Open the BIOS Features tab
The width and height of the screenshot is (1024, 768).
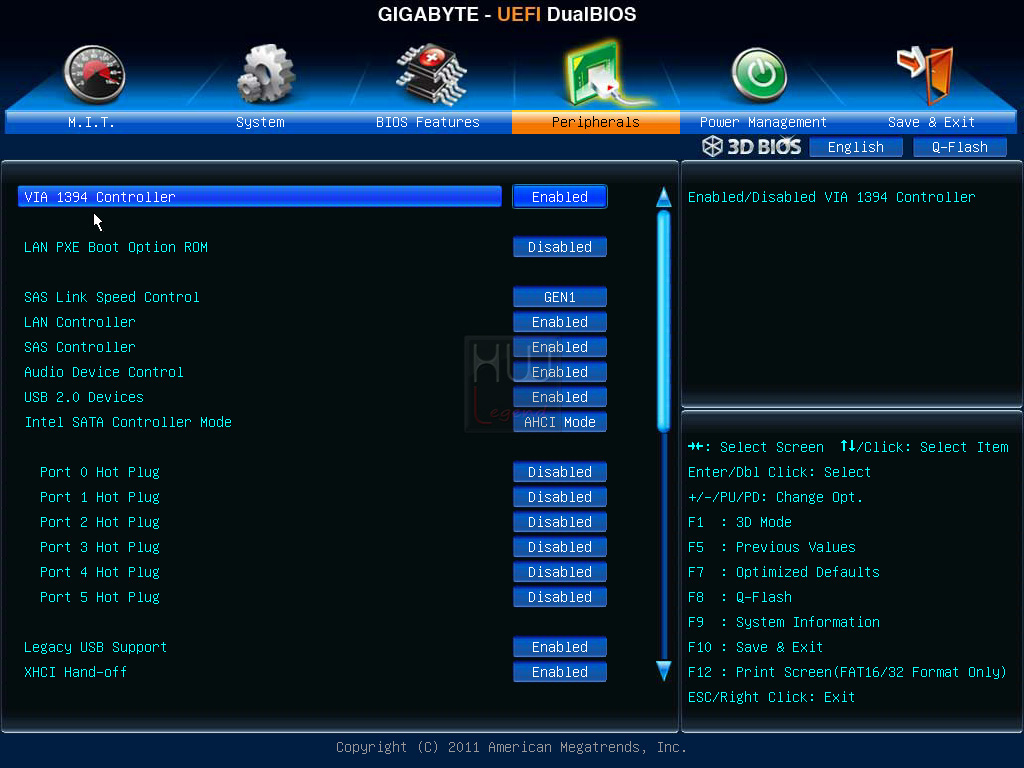point(428,122)
